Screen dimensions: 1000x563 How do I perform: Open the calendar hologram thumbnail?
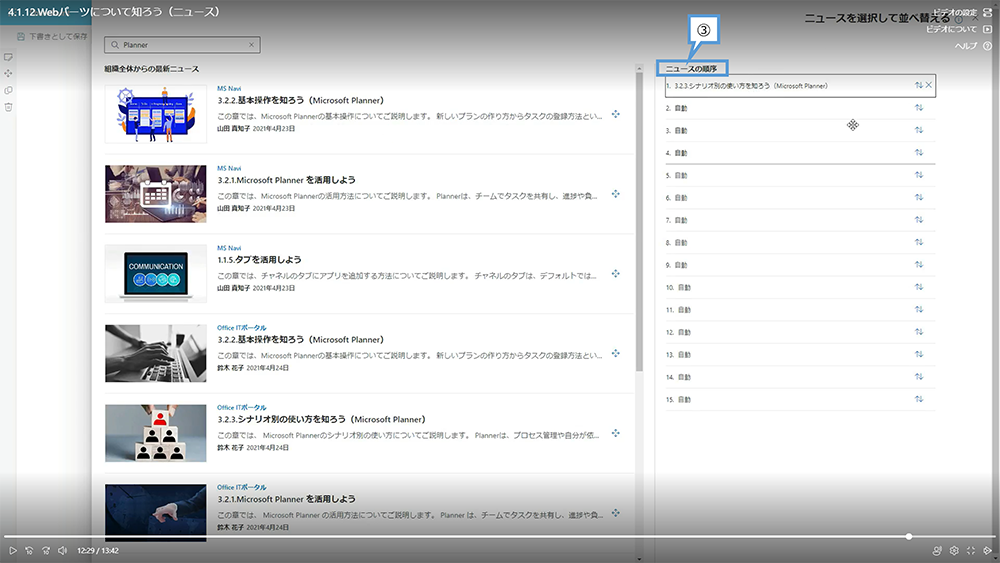click(156, 194)
